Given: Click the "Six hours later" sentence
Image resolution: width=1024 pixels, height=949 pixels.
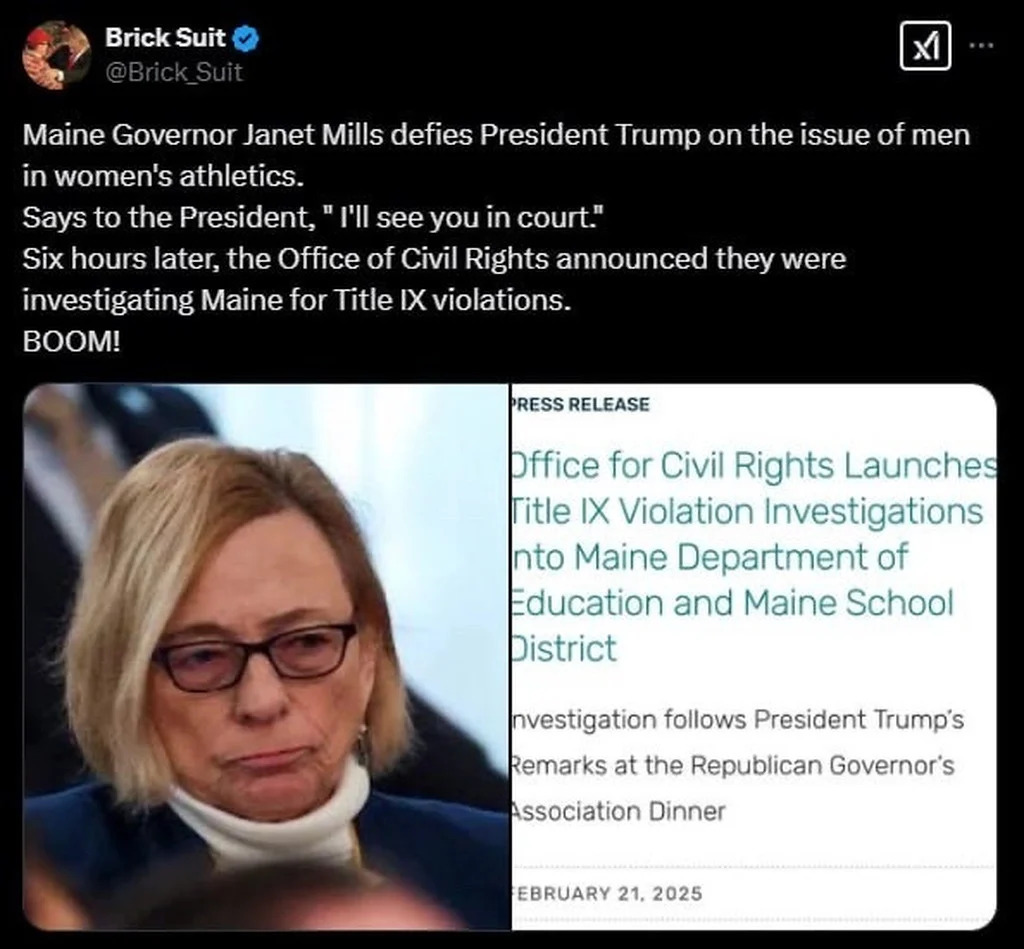Looking at the screenshot, I should click(434, 259).
